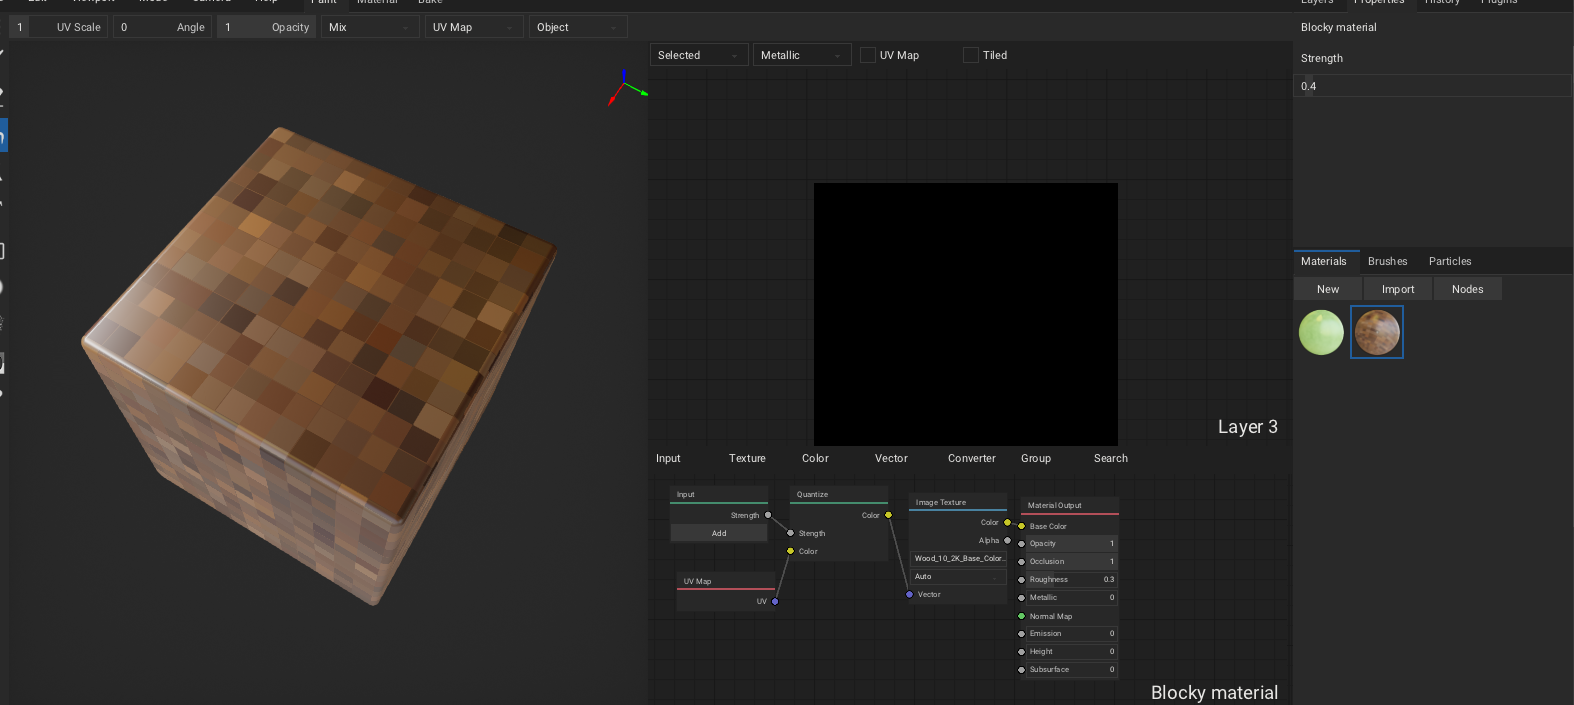Click Material Output Base Color socket
The image size is (1574, 705).
pos(1021,526)
